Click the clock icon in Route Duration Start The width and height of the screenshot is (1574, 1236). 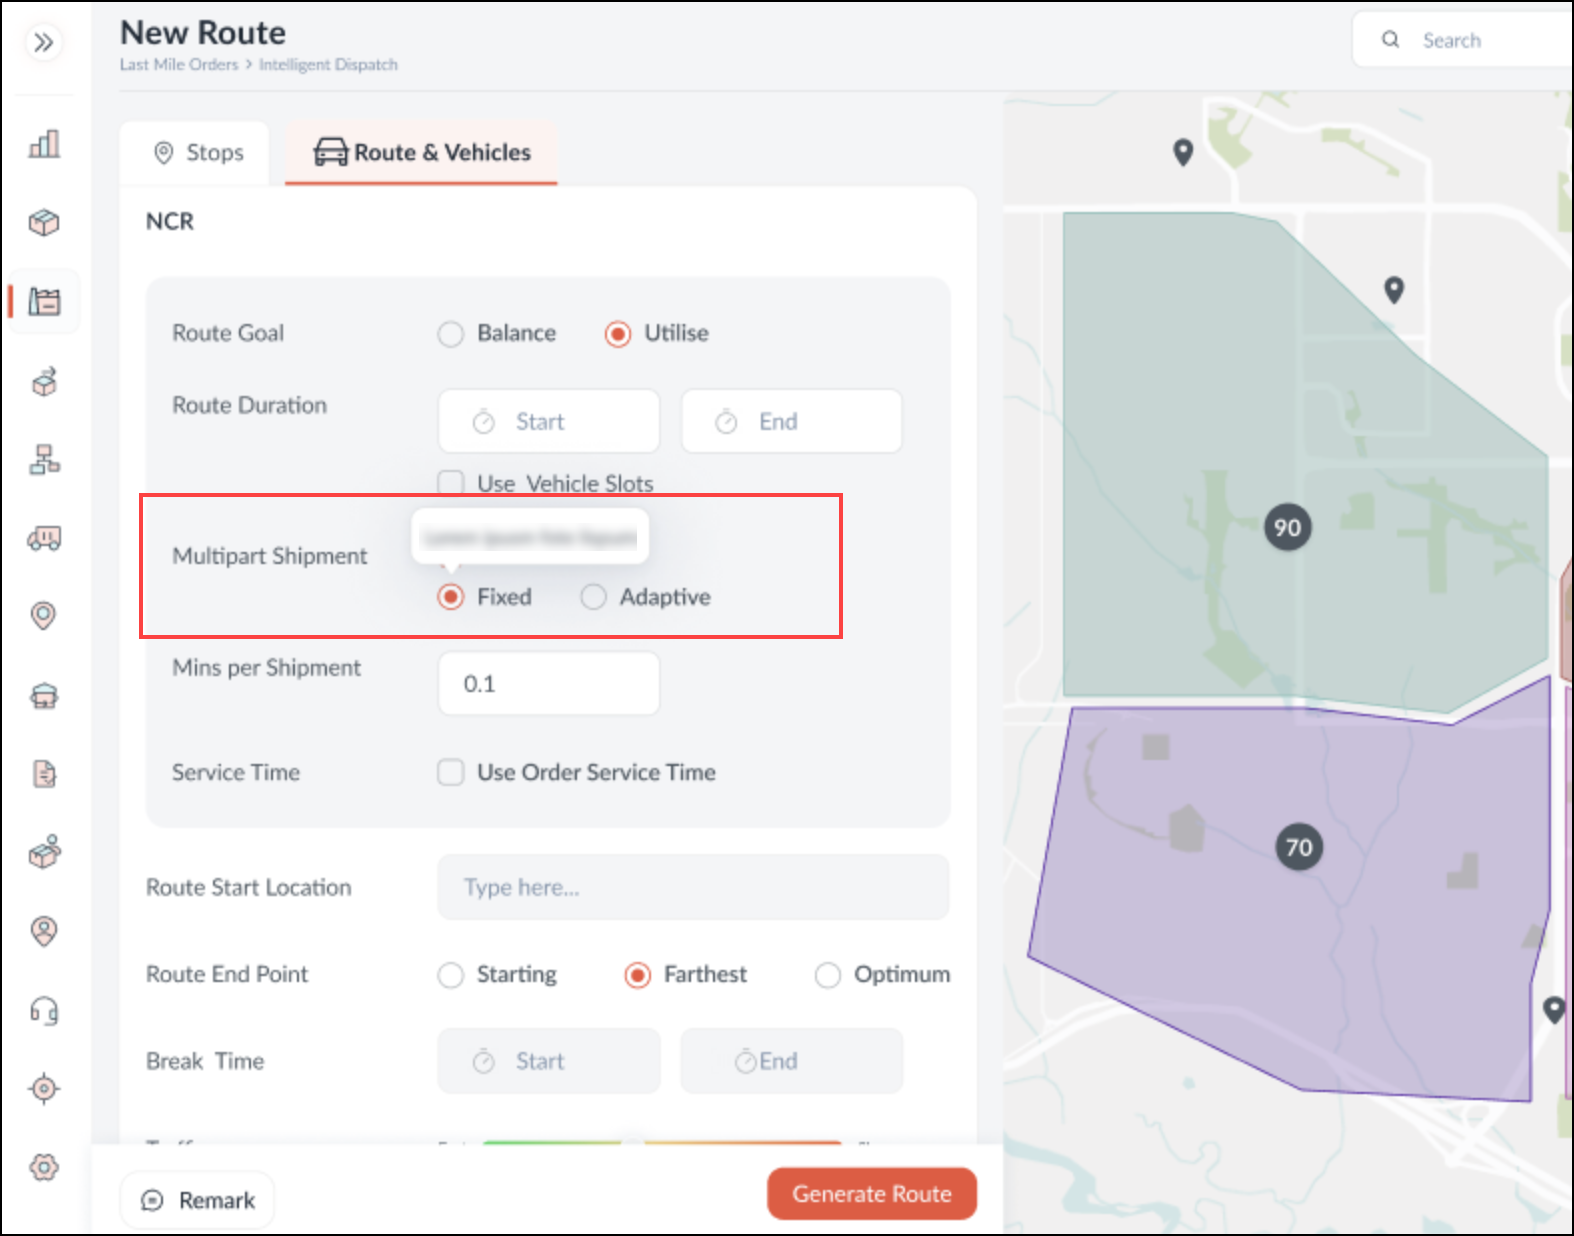[x=484, y=422]
